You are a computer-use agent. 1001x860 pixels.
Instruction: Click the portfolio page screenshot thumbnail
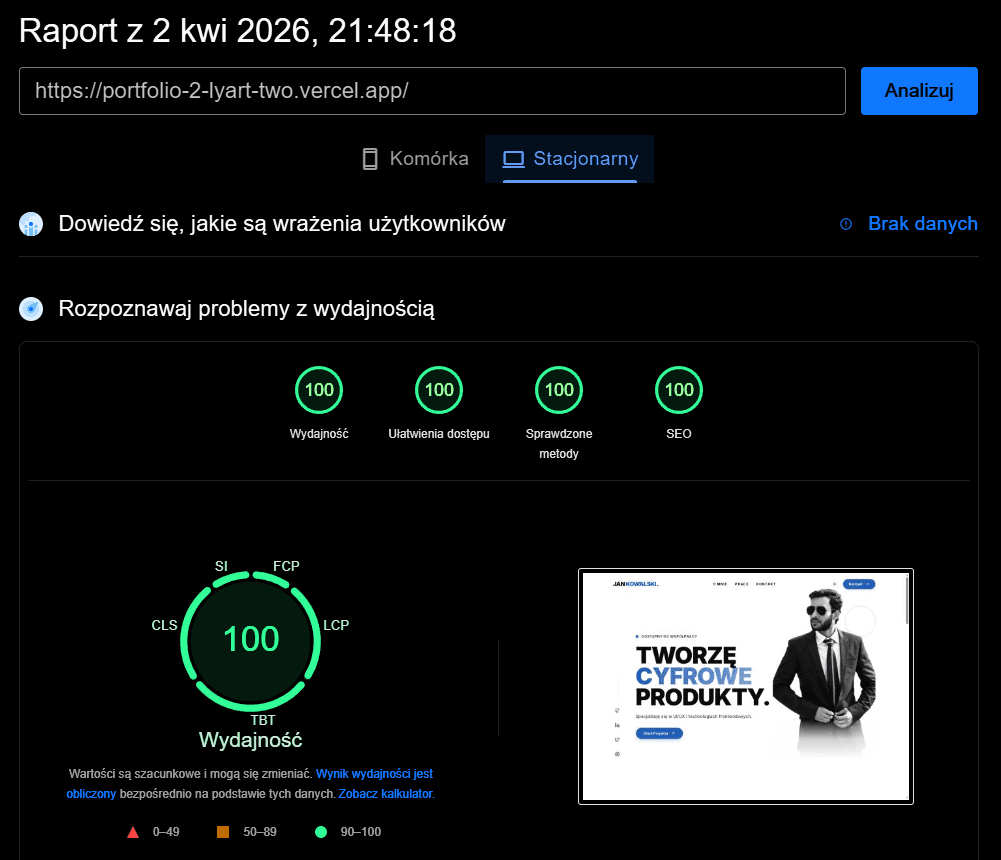point(746,686)
